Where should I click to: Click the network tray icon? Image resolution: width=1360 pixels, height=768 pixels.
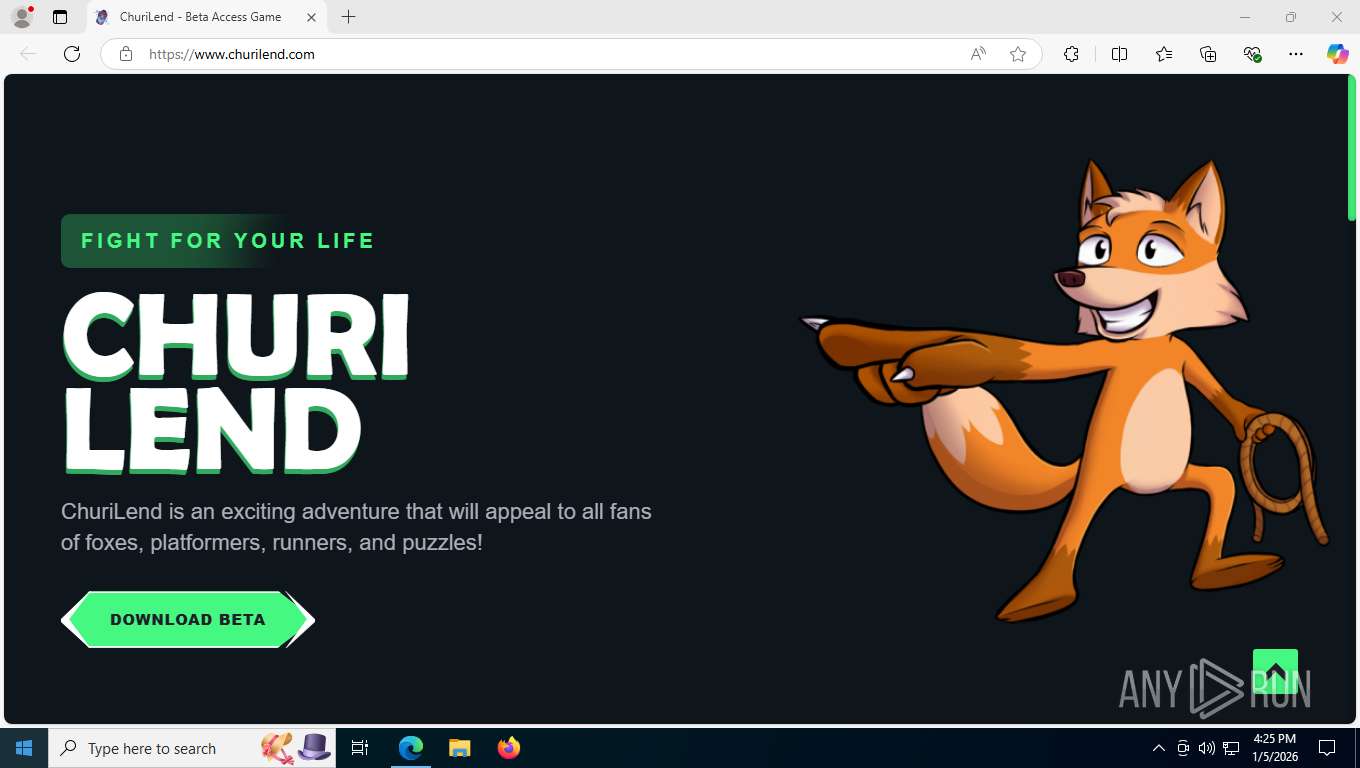pyautogui.click(x=1231, y=748)
